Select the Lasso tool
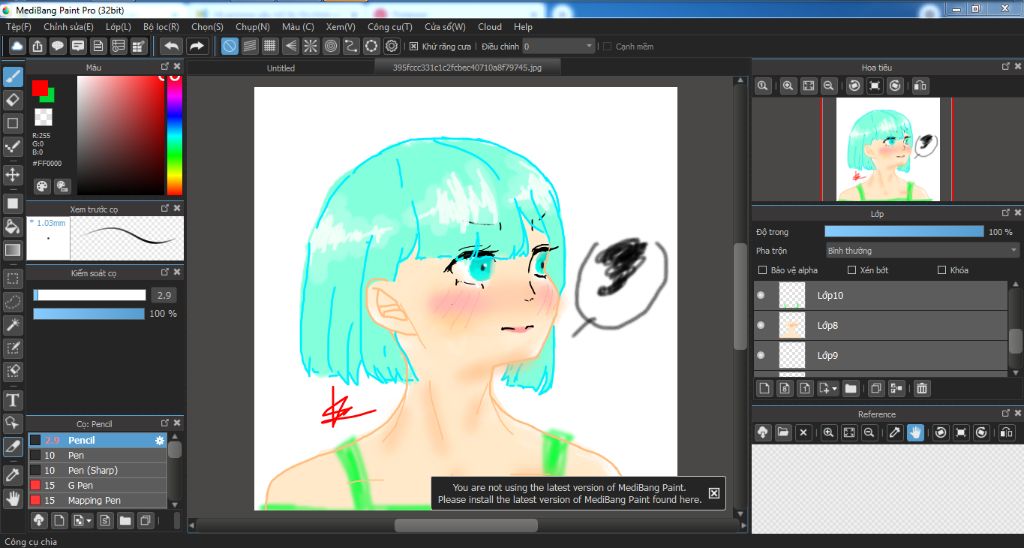 pos(12,302)
